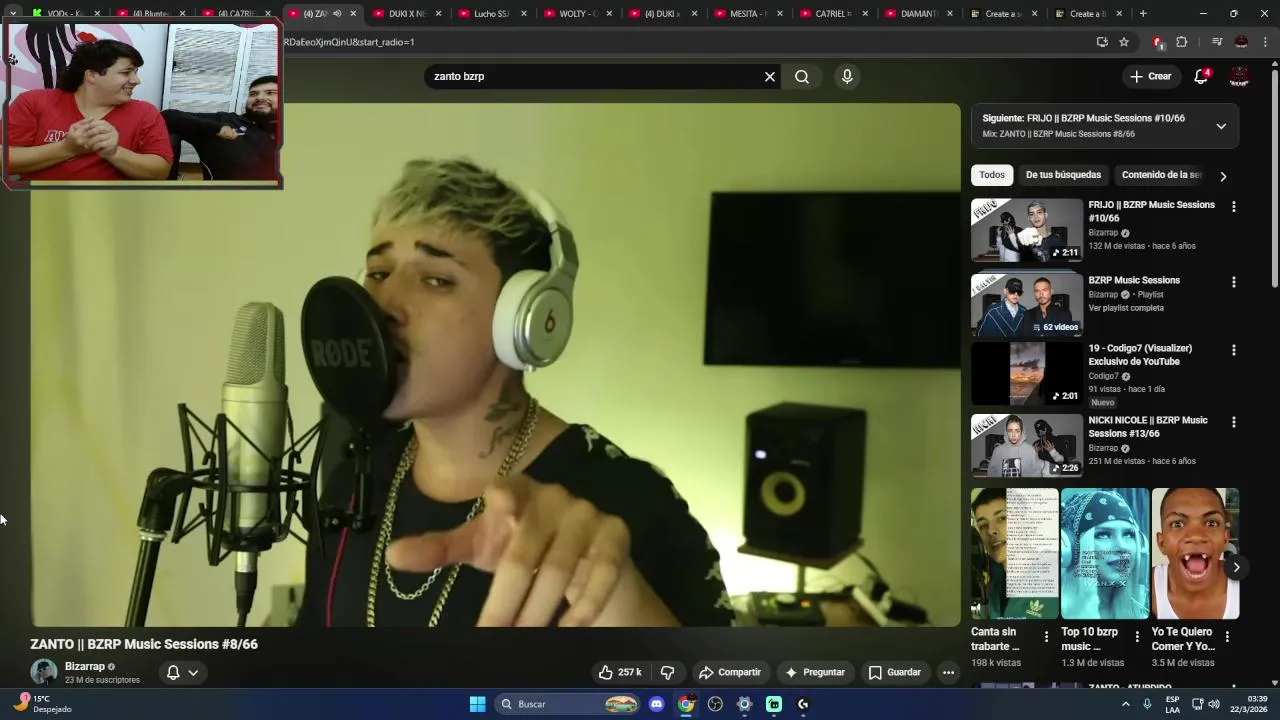Open the 'Canta sin trabarte' short
This screenshot has width=1280, height=720.
coord(1015,554)
